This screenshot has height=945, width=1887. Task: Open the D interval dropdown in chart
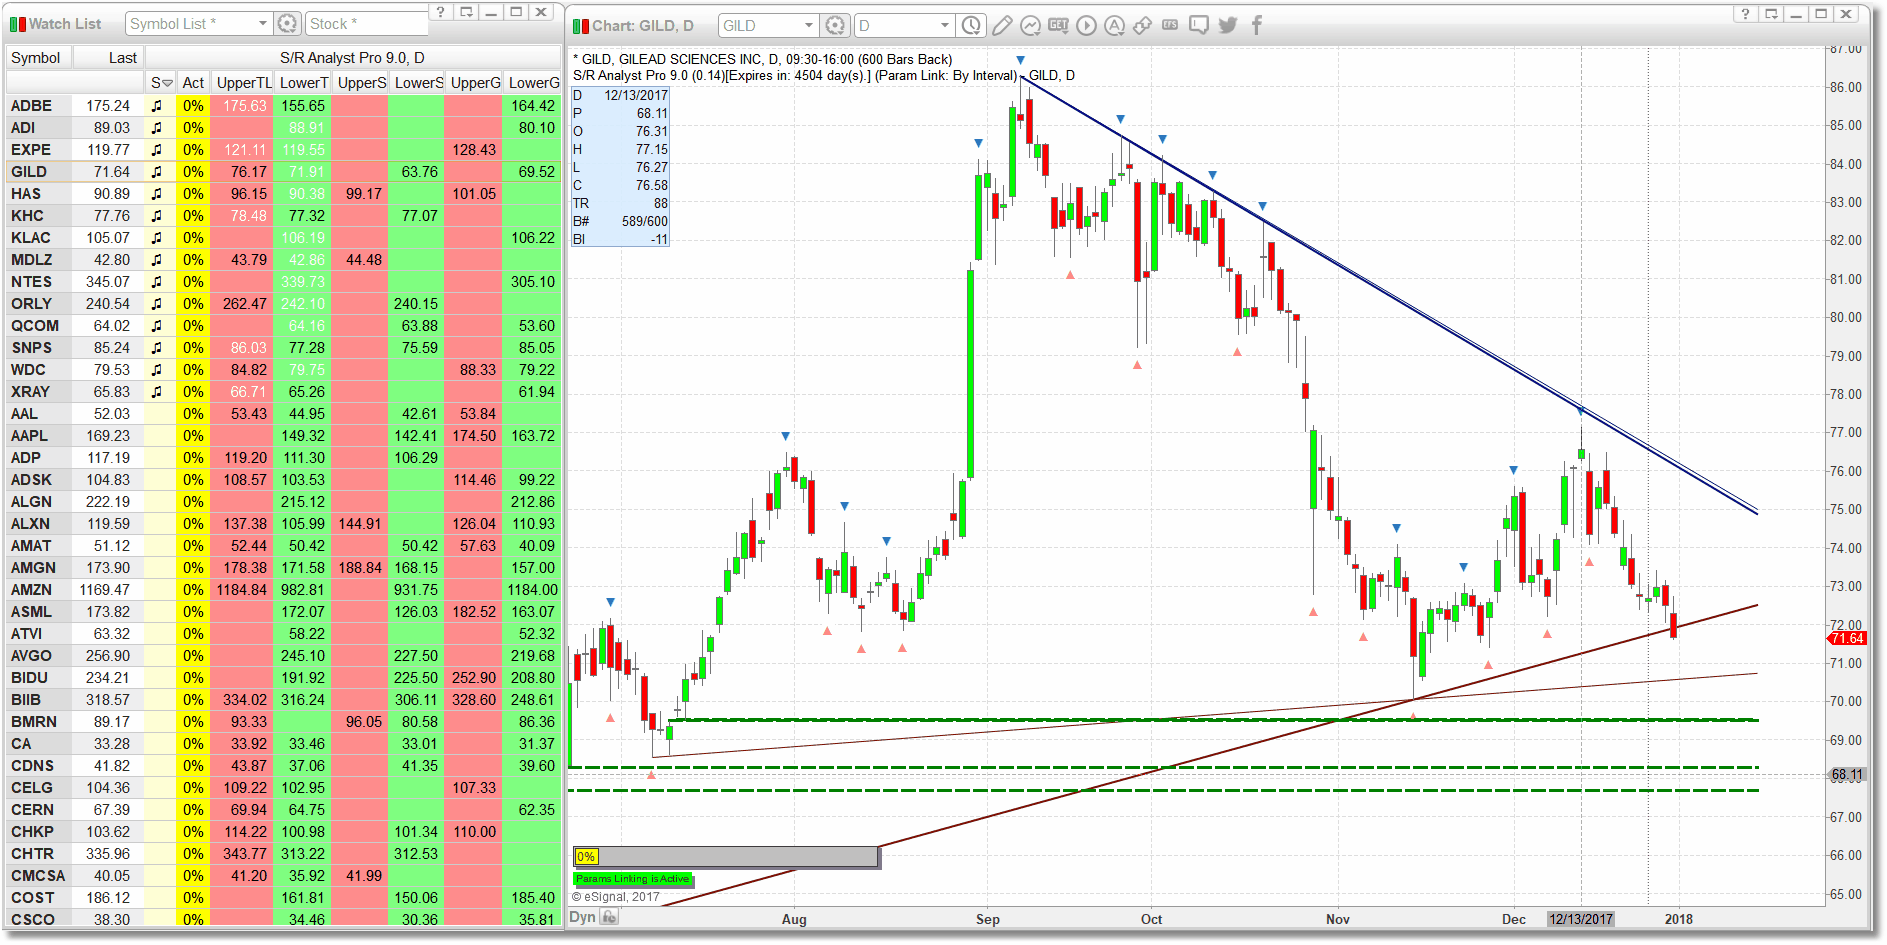pos(945,25)
